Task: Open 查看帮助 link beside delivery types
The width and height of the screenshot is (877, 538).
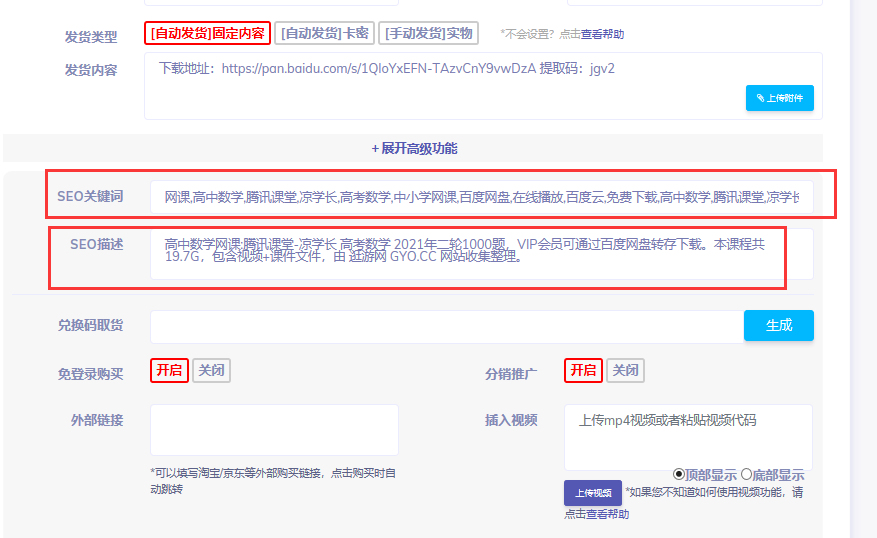Action: pos(604,34)
